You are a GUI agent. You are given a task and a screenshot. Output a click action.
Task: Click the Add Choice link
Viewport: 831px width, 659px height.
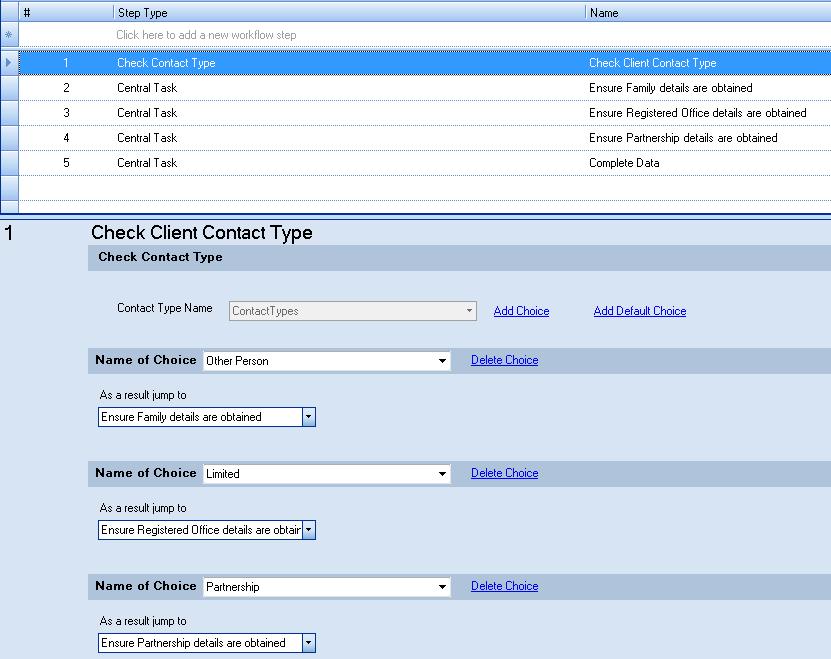point(521,311)
